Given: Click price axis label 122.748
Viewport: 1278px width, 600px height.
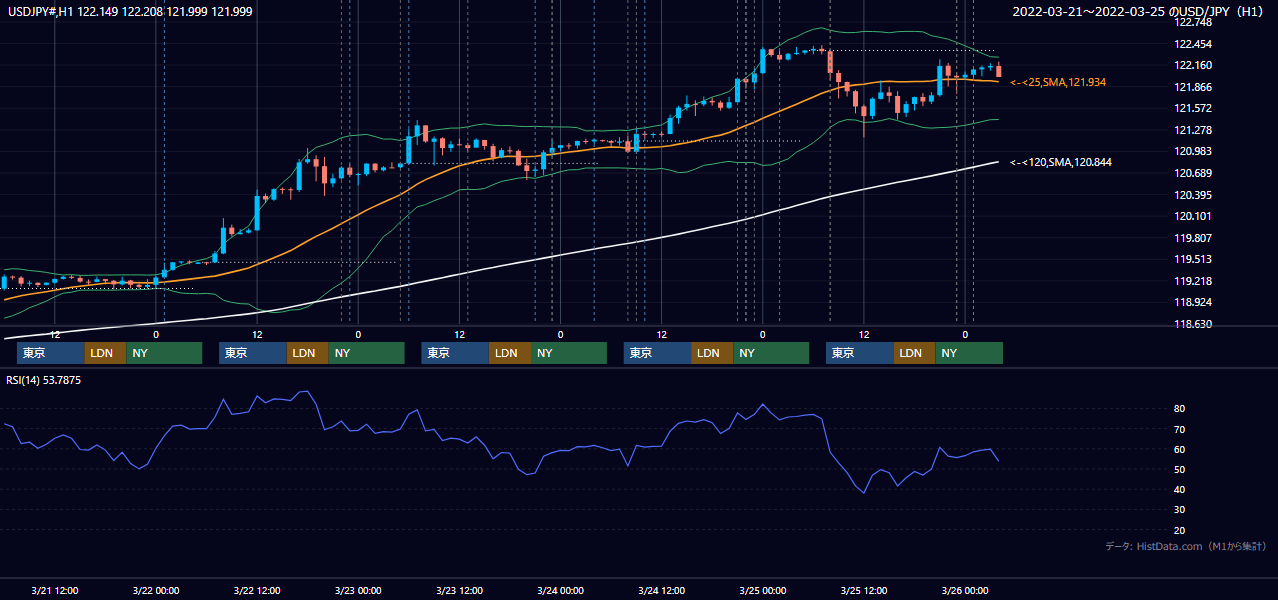Looking at the screenshot, I should pyautogui.click(x=1193, y=22).
